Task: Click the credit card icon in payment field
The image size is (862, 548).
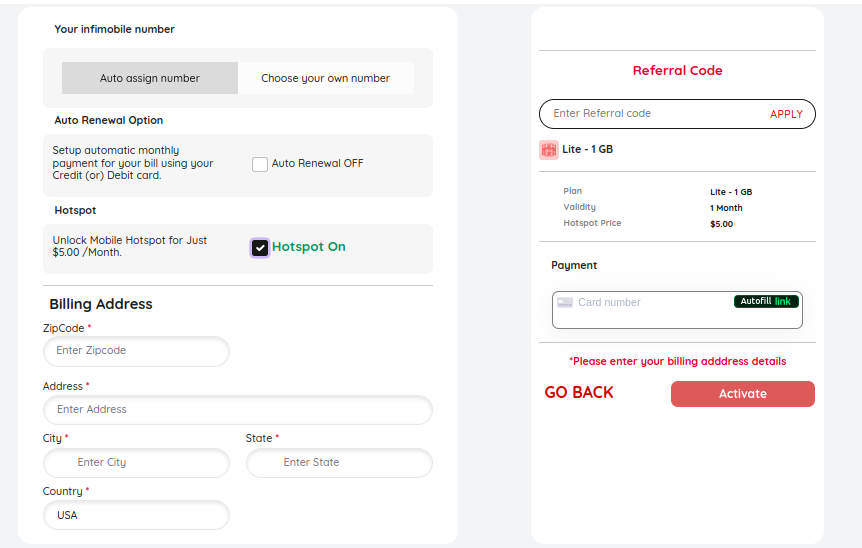Action: click(565, 303)
